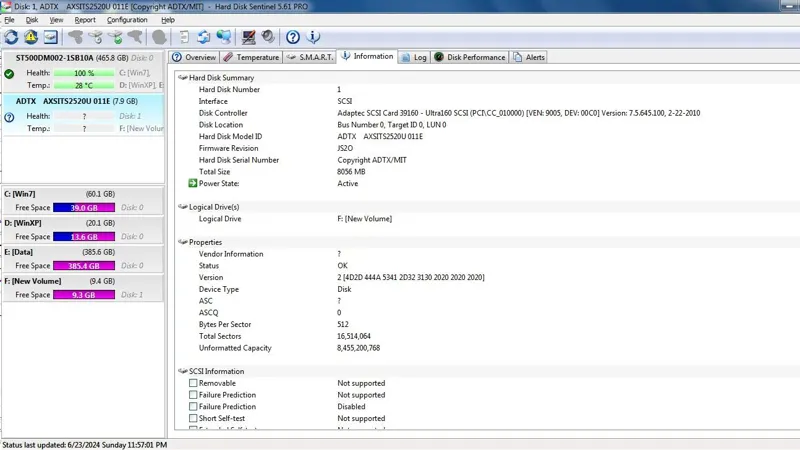Open the Configuration menu
The image size is (800, 450).
click(127, 20)
